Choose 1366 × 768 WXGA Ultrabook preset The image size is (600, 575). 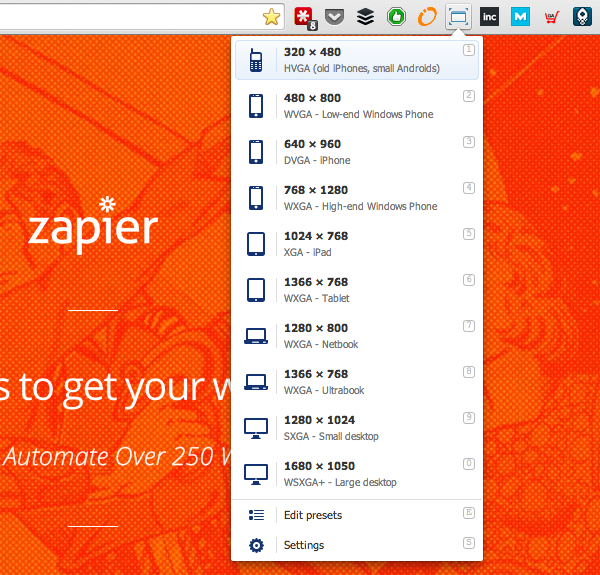pos(357,382)
